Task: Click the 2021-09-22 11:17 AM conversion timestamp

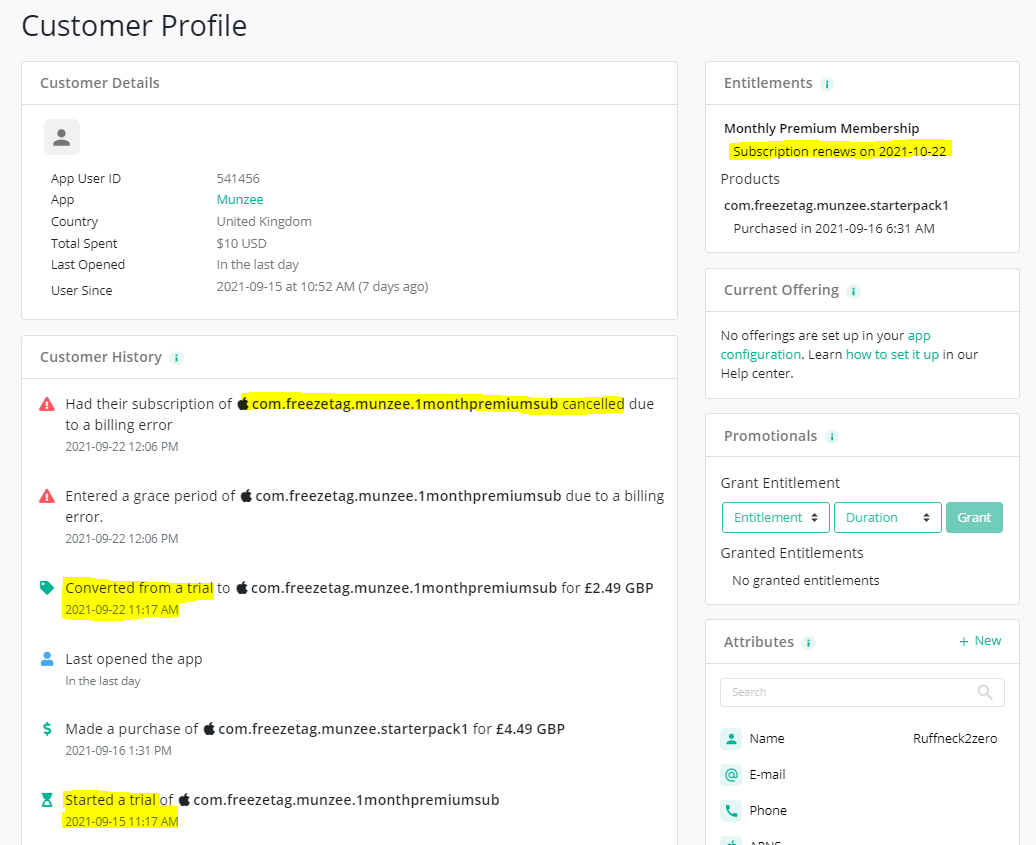Action: (122, 610)
